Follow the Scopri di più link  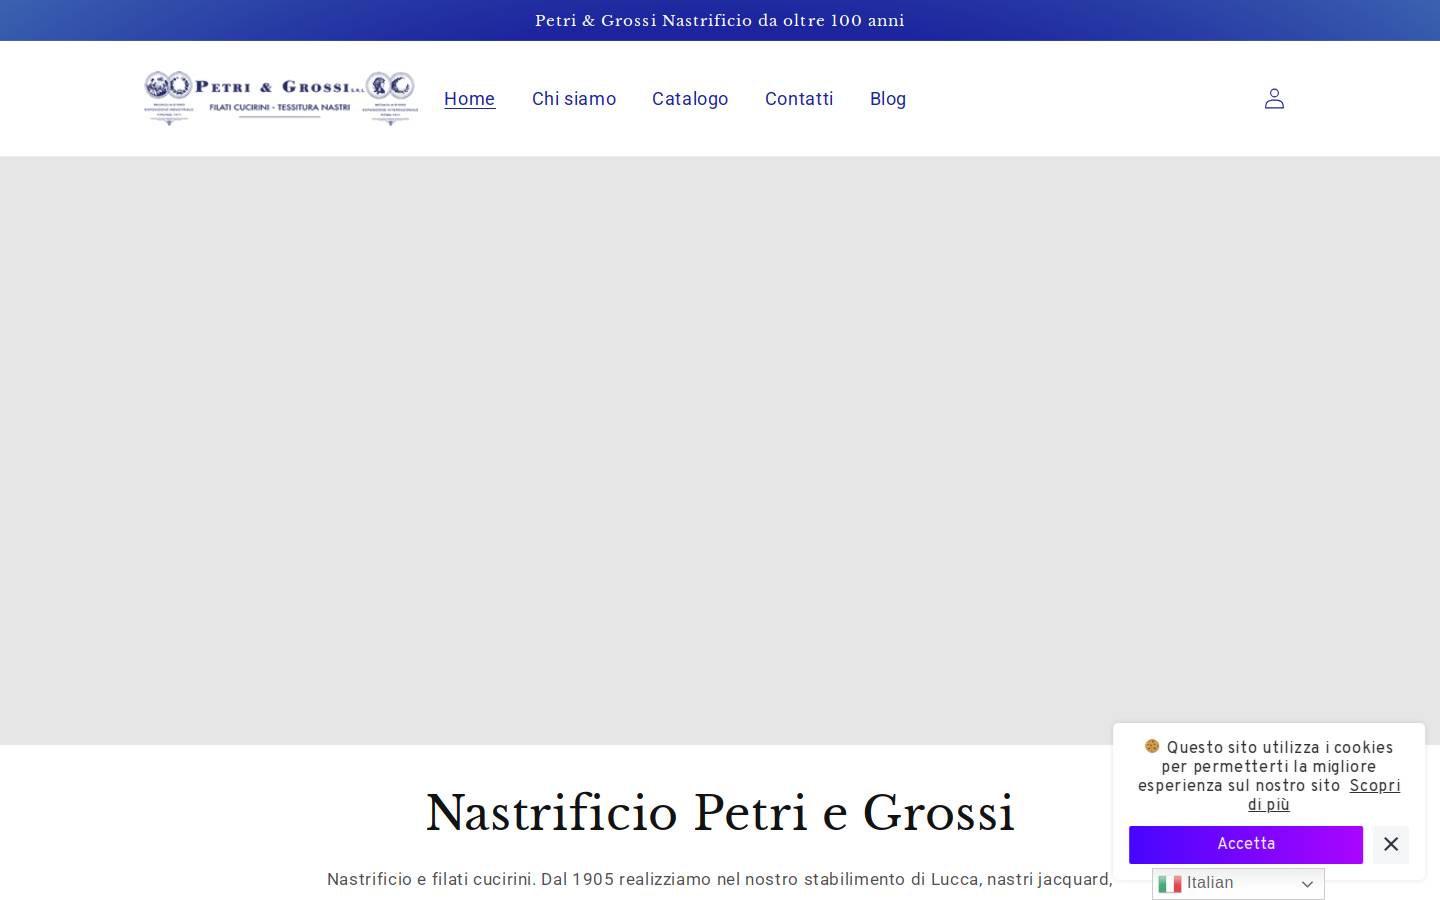click(1324, 795)
